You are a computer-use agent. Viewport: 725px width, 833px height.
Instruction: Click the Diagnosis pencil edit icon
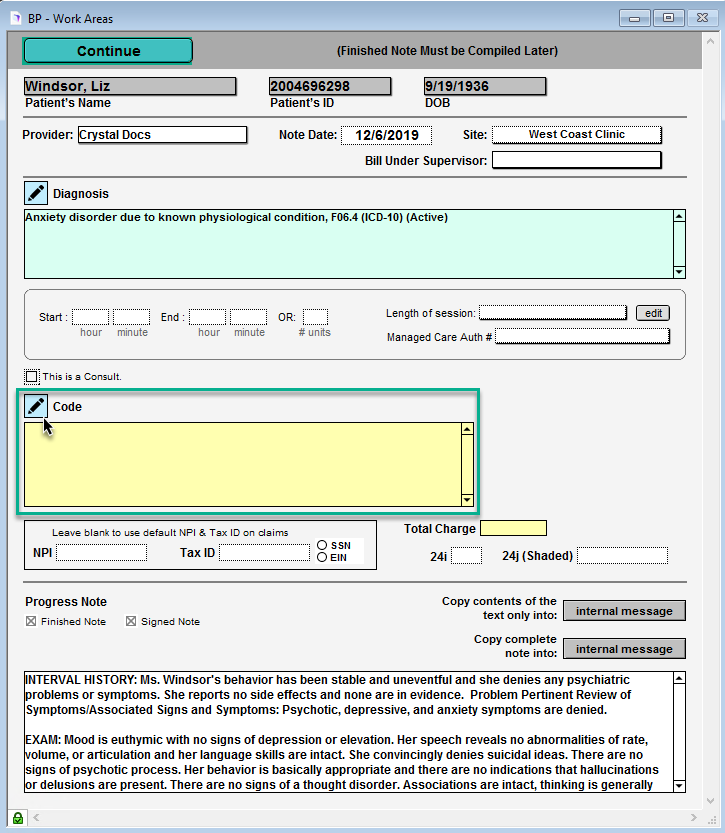(36, 193)
